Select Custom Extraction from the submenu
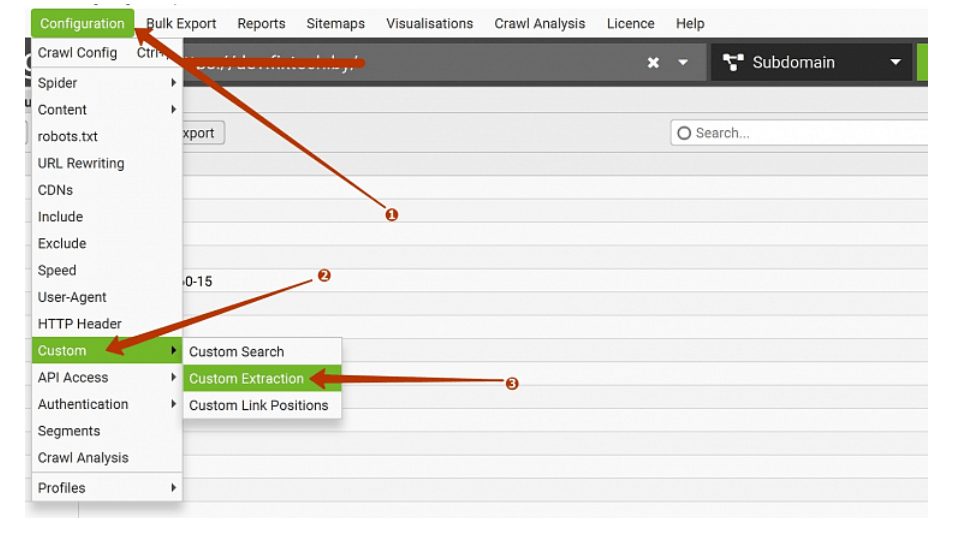Image resolution: width=965 pixels, height=537 pixels. tap(246, 378)
